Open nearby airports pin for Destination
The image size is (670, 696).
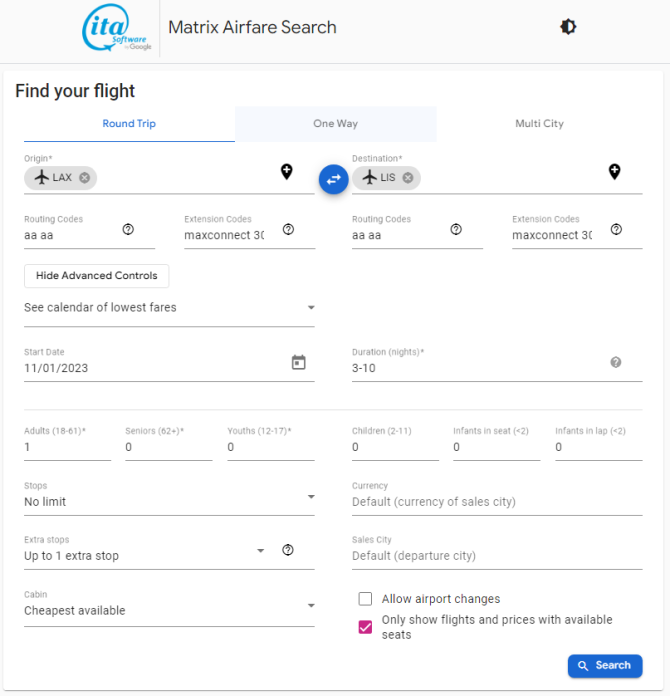[x=614, y=172]
